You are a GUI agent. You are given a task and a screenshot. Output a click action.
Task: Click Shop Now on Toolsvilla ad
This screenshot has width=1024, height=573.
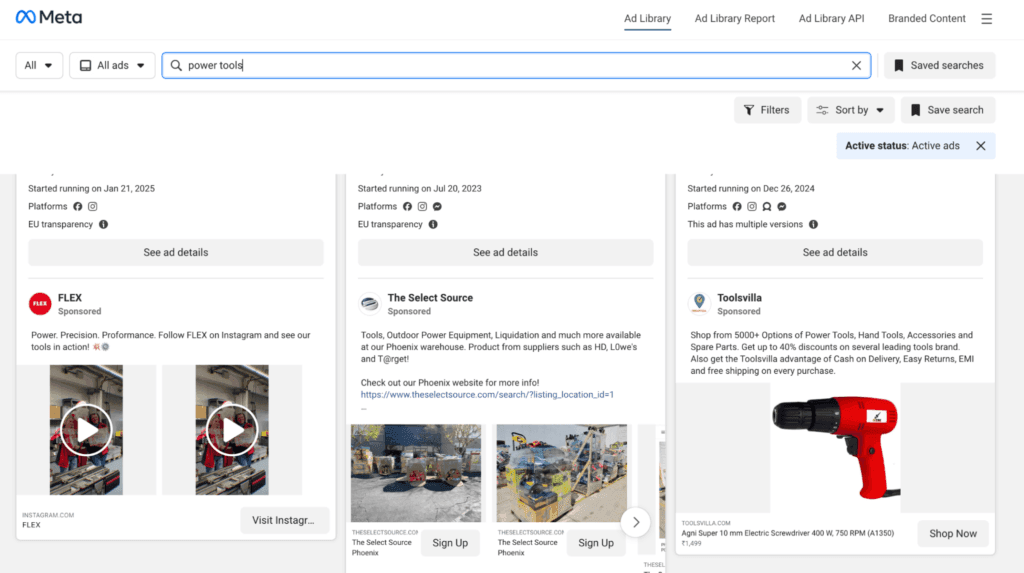point(953,534)
